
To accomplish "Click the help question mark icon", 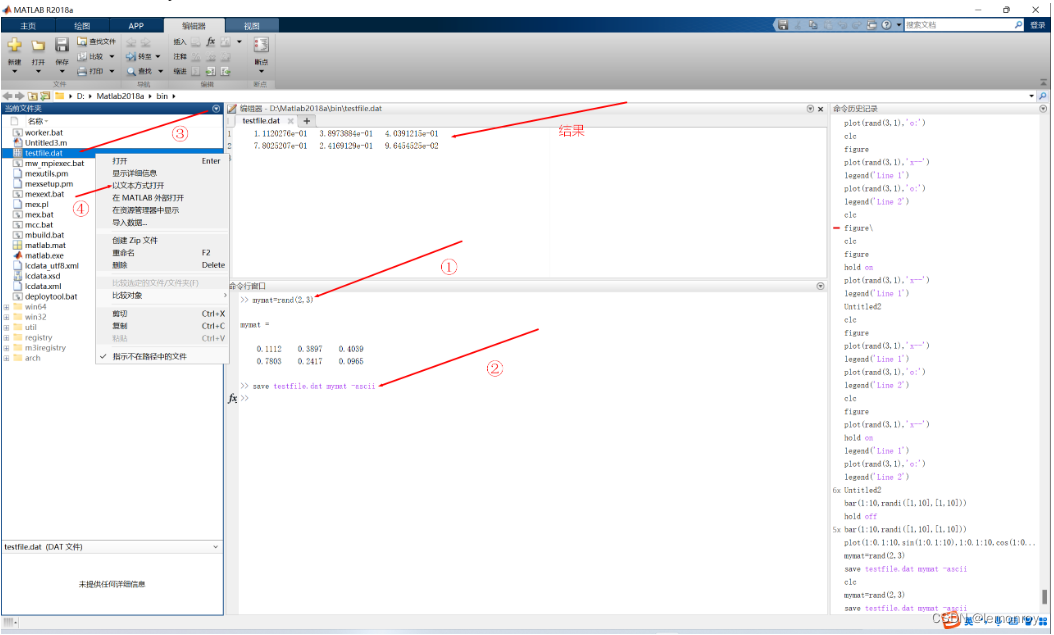I will (887, 25).
